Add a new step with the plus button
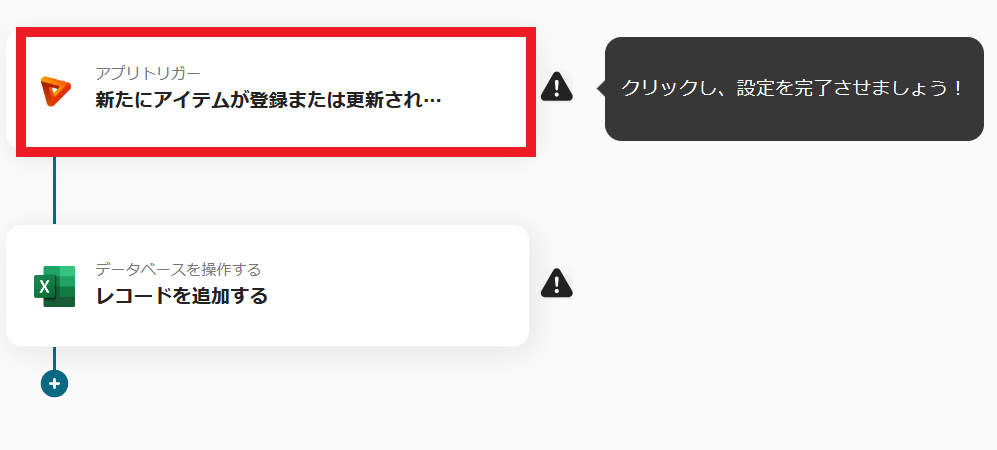Viewport: 997px width, 450px height. tap(55, 384)
